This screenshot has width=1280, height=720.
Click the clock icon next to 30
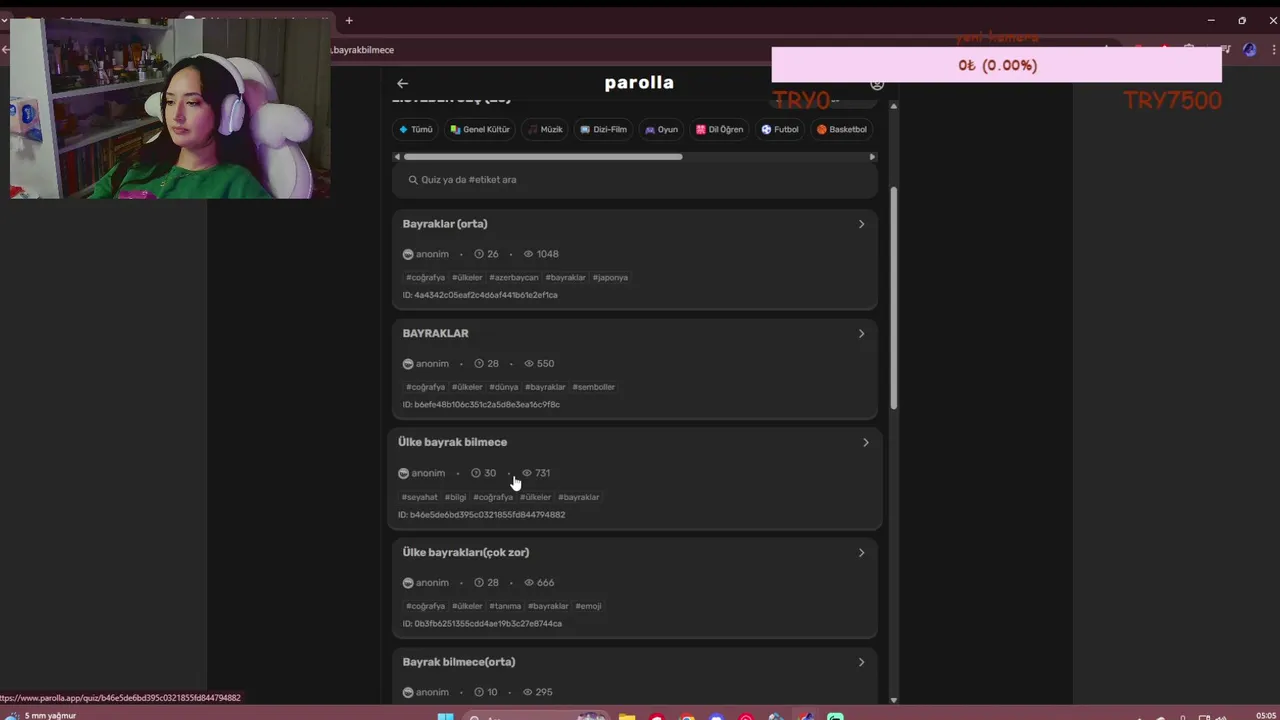pos(476,473)
